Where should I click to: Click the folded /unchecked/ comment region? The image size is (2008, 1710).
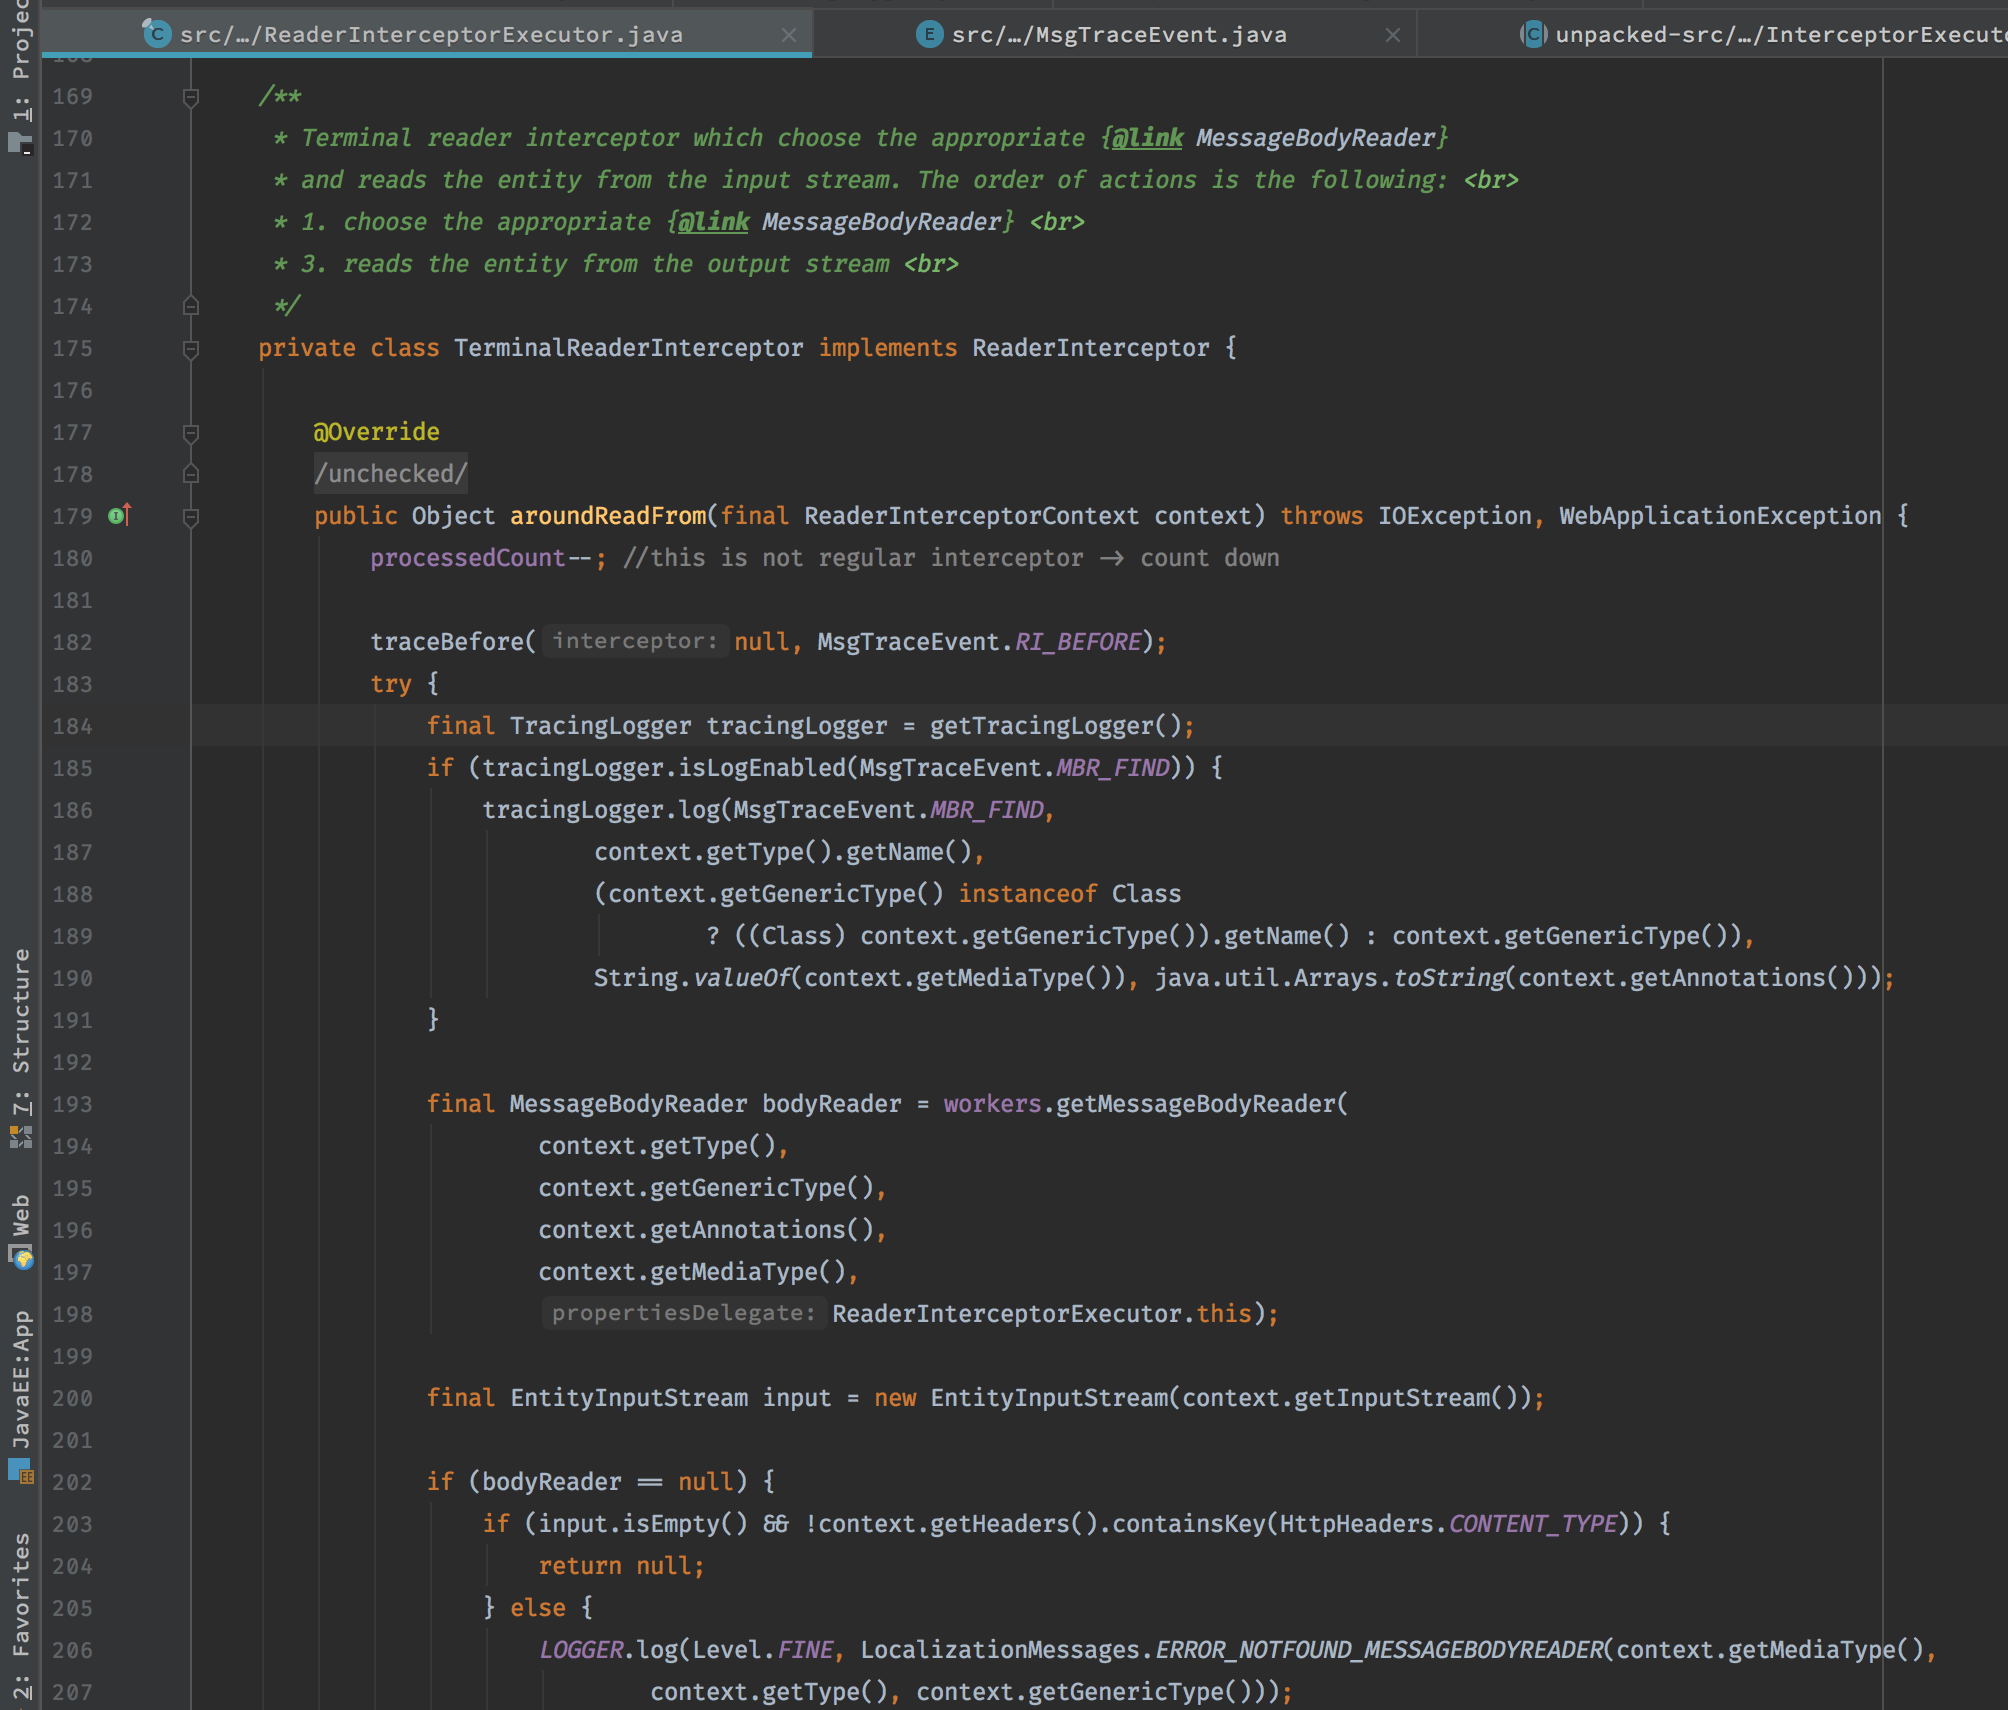tap(390, 474)
